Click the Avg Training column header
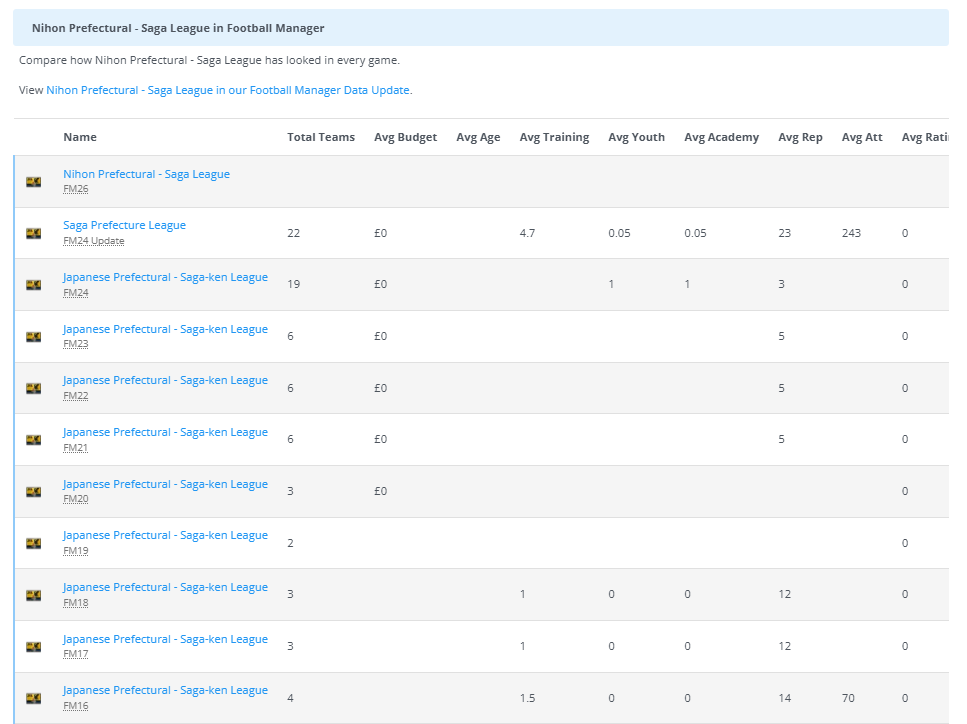Screen dimensions: 967x724 point(554,137)
